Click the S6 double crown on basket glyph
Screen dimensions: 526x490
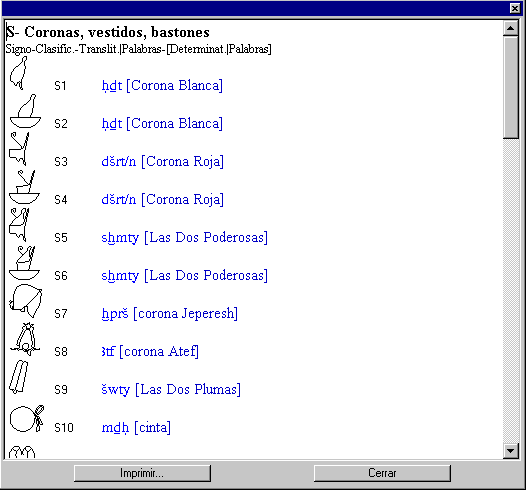point(24,263)
